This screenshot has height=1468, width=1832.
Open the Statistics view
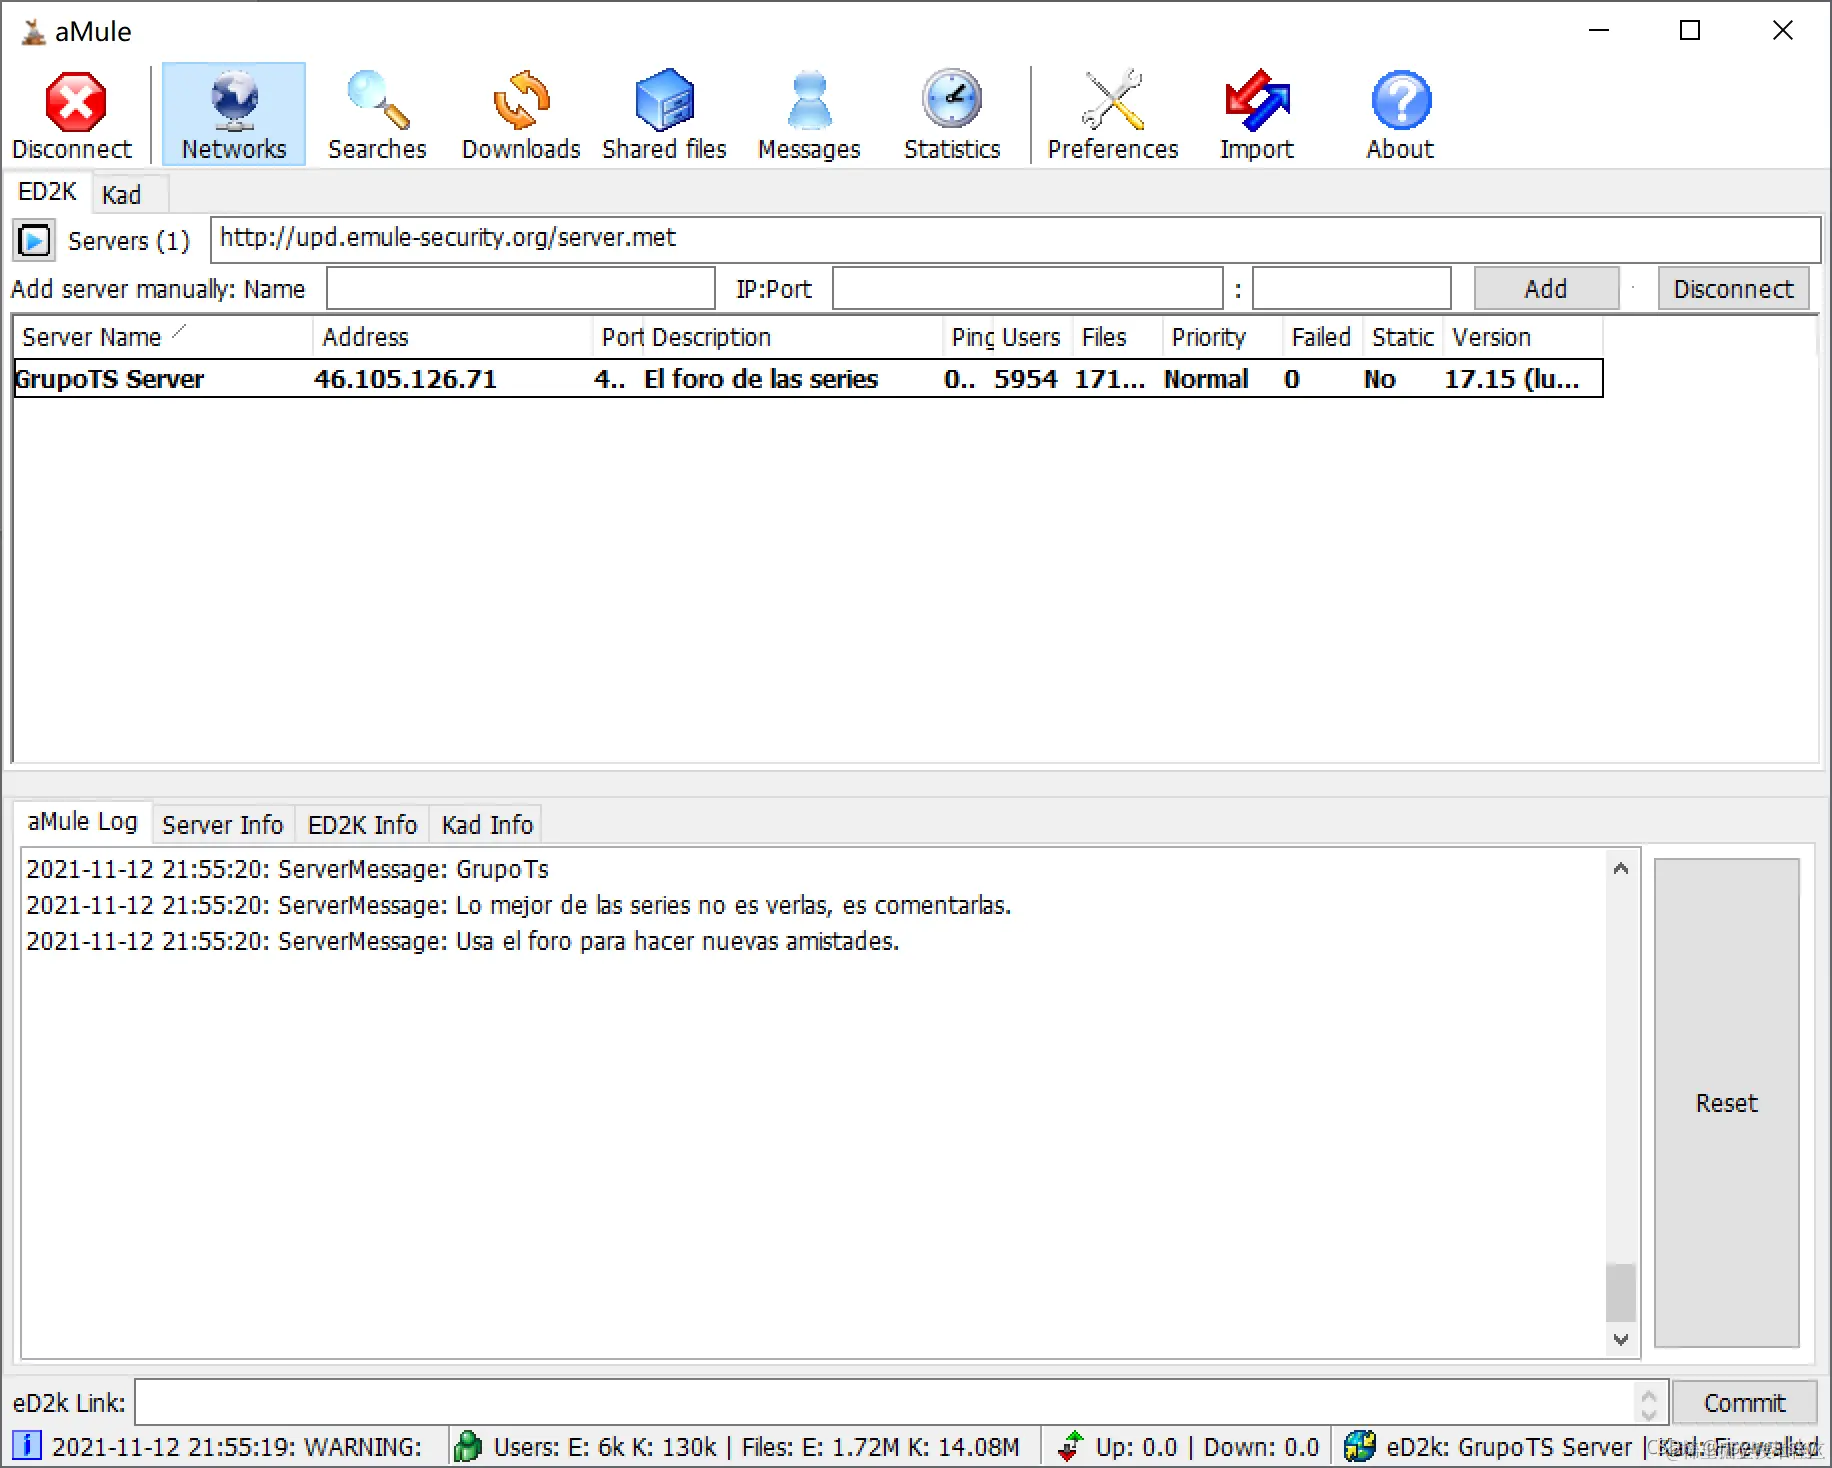coord(952,115)
